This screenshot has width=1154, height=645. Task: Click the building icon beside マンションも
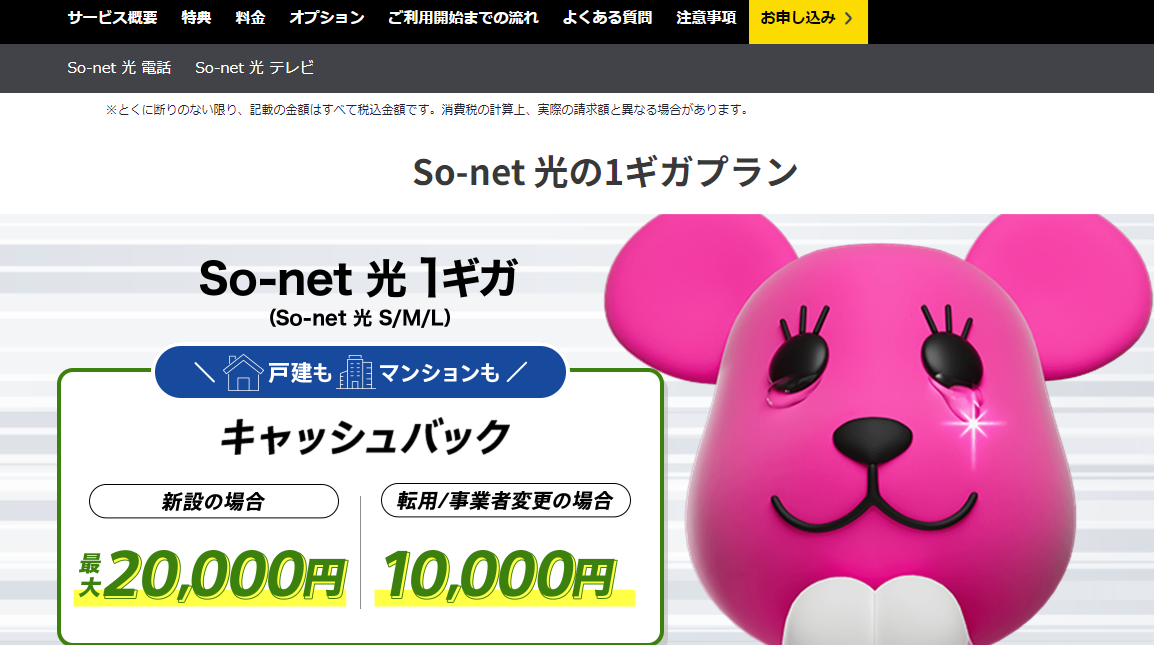[356, 372]
